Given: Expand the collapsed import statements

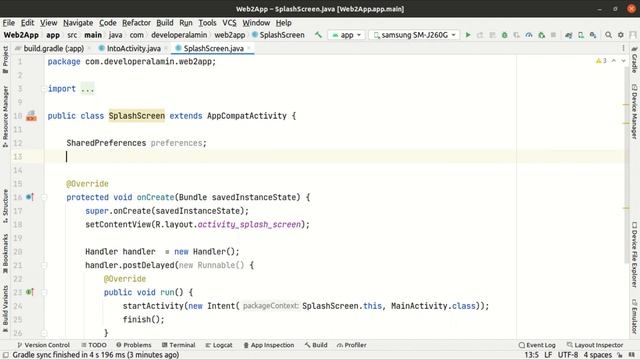Looking at the screenshot, I should pyautogui.click(x=87, y=89).
